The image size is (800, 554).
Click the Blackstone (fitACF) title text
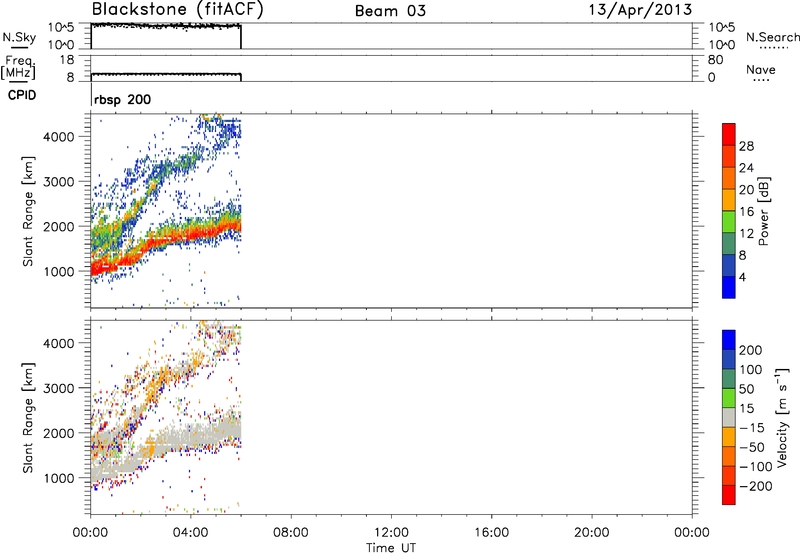click(x=177, y=9)
